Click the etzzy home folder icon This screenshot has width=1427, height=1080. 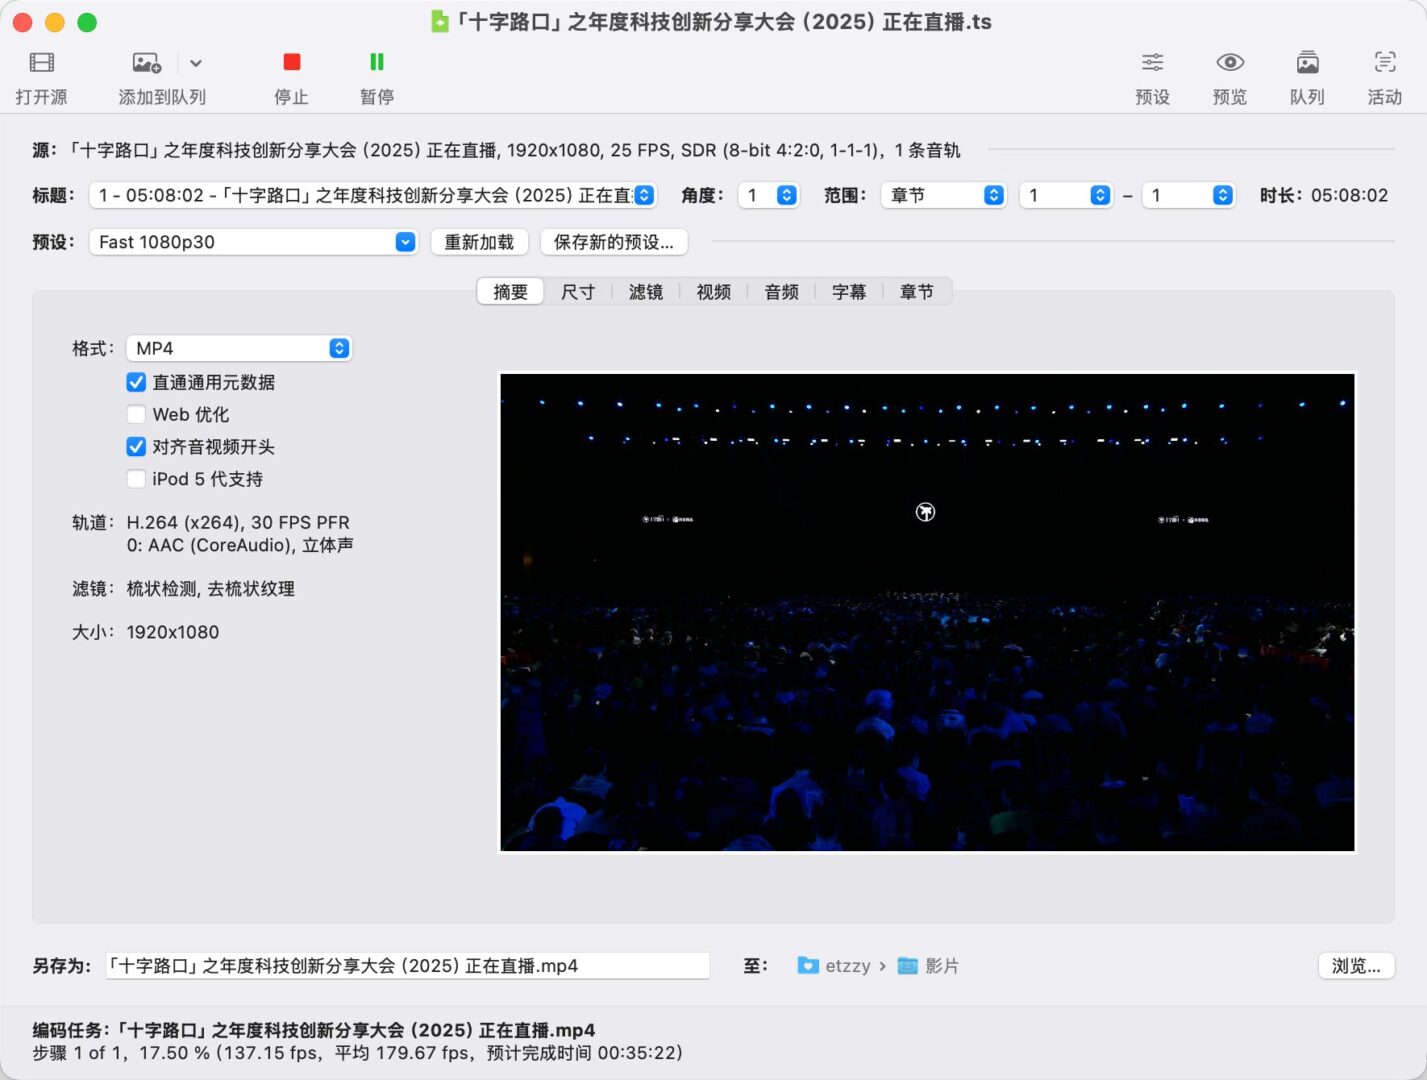(808, 966)
